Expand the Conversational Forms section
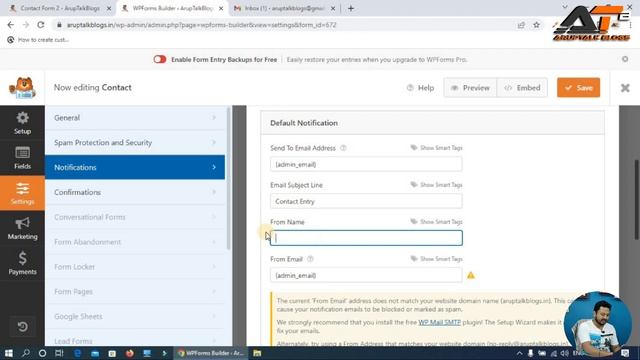This screenshot has width=640, height=360. [x=135, y=217]
